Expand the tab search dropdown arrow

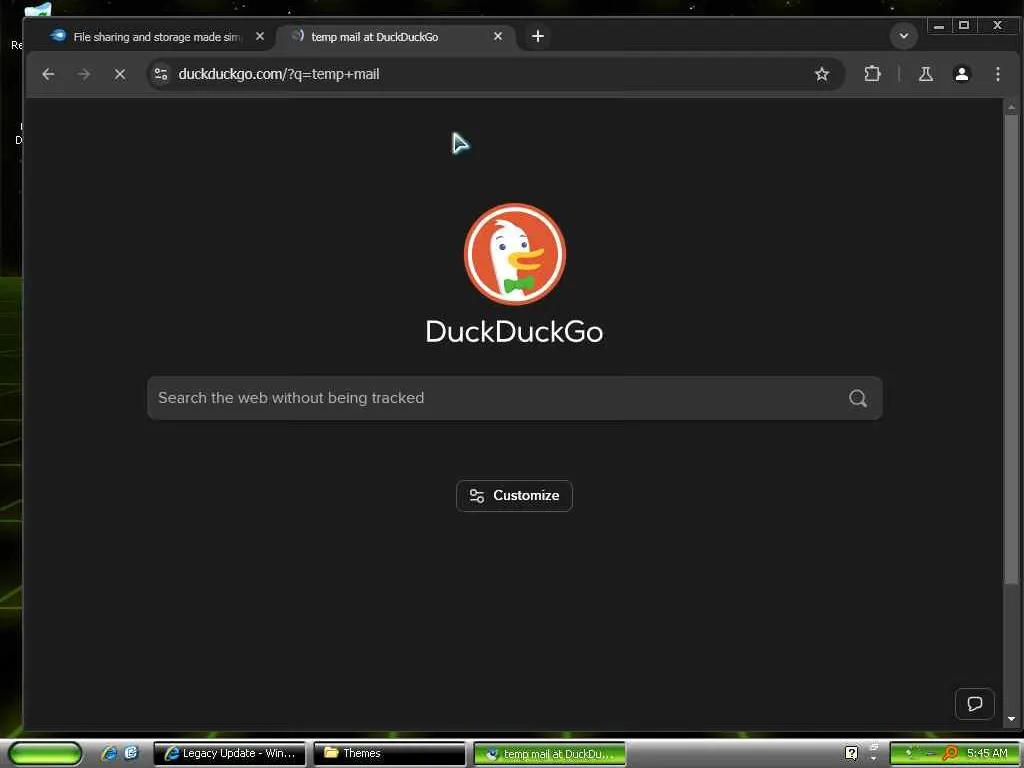coord(904,36)
